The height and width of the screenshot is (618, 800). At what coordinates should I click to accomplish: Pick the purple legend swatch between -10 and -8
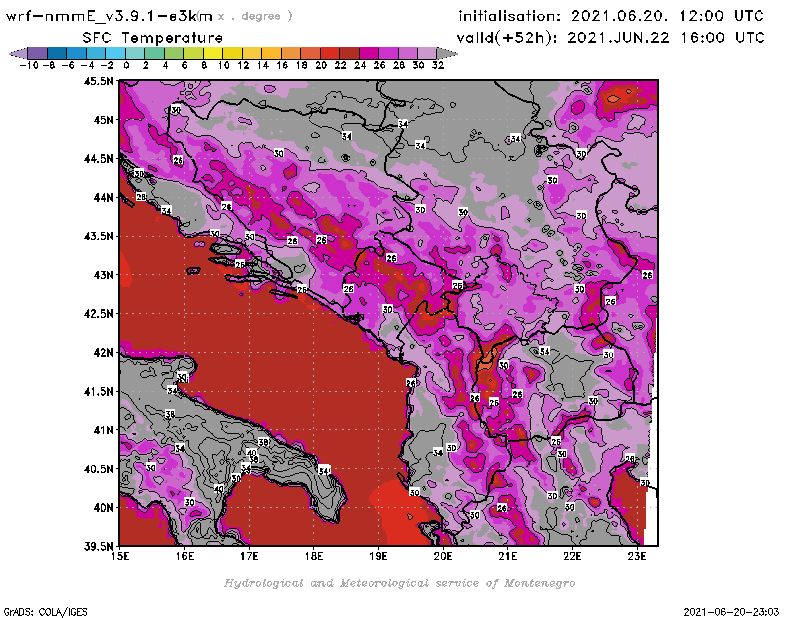pos(38,53)
